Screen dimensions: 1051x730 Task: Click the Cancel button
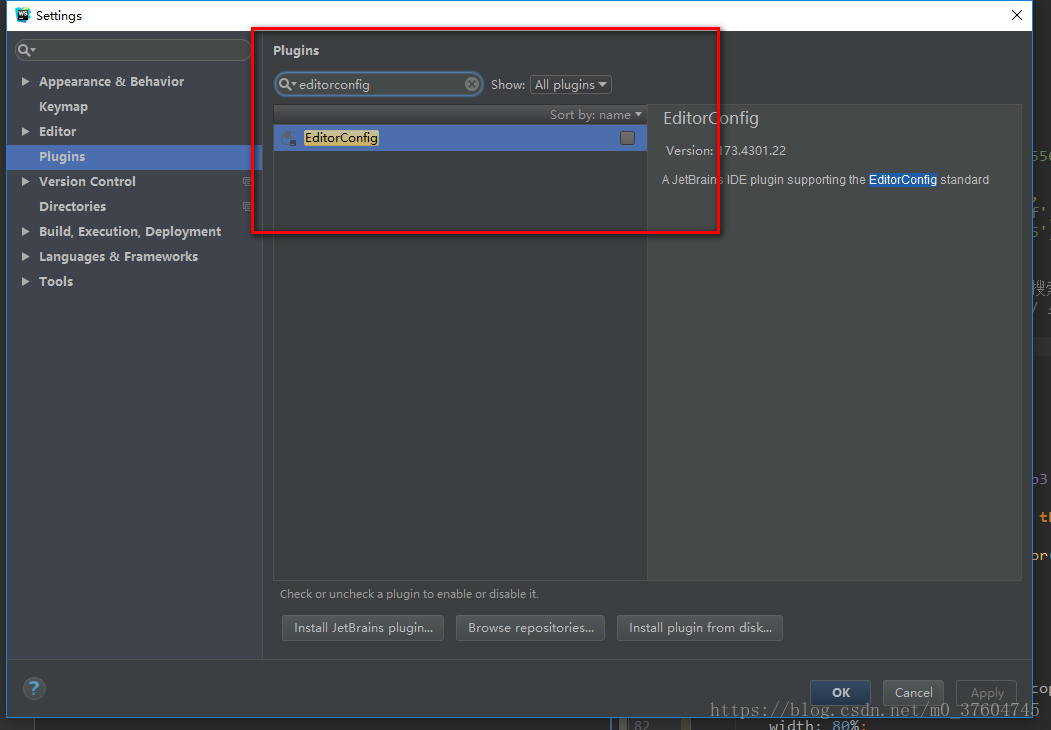[913, 692]
